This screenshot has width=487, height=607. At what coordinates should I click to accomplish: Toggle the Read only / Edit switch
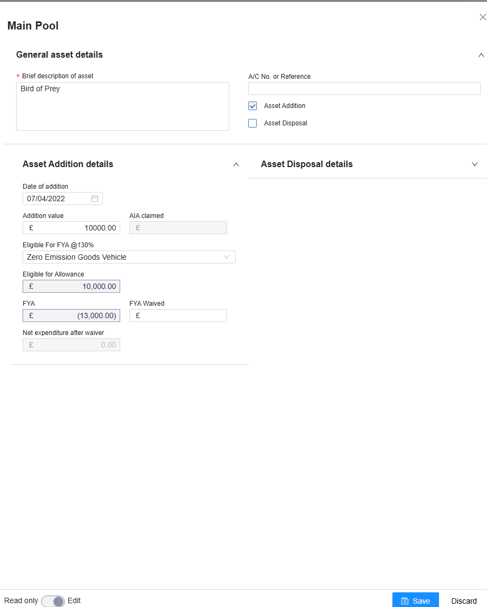click(x=53, y=601)
